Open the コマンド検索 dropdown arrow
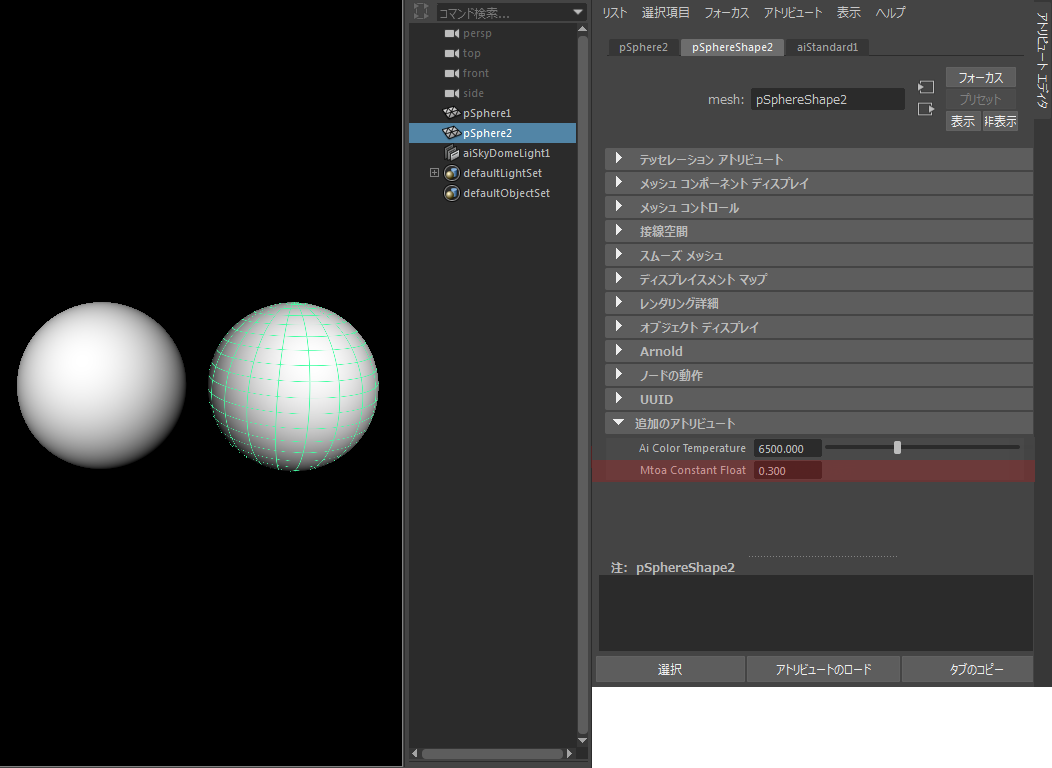The width and height of the screenshot is (1052, 768). point(578,13)
